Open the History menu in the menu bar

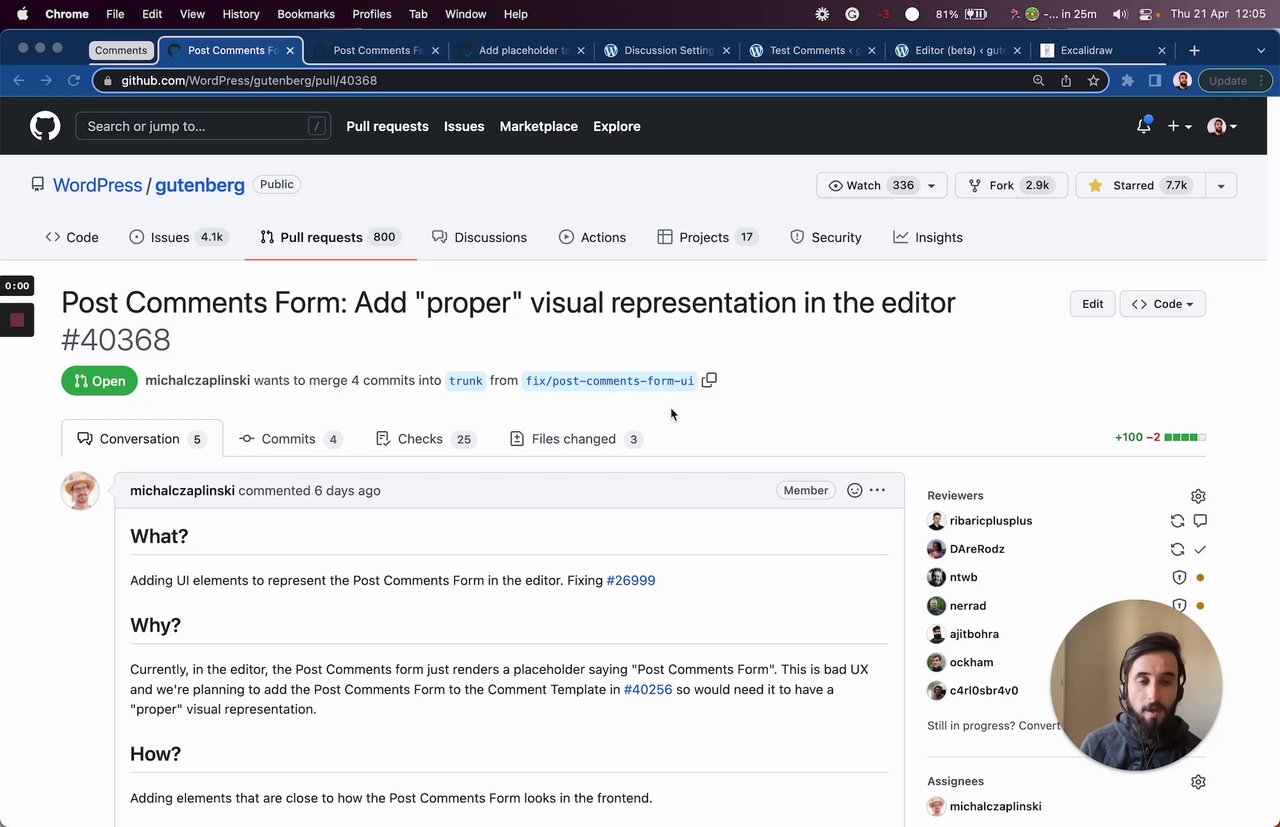[241, 14]
